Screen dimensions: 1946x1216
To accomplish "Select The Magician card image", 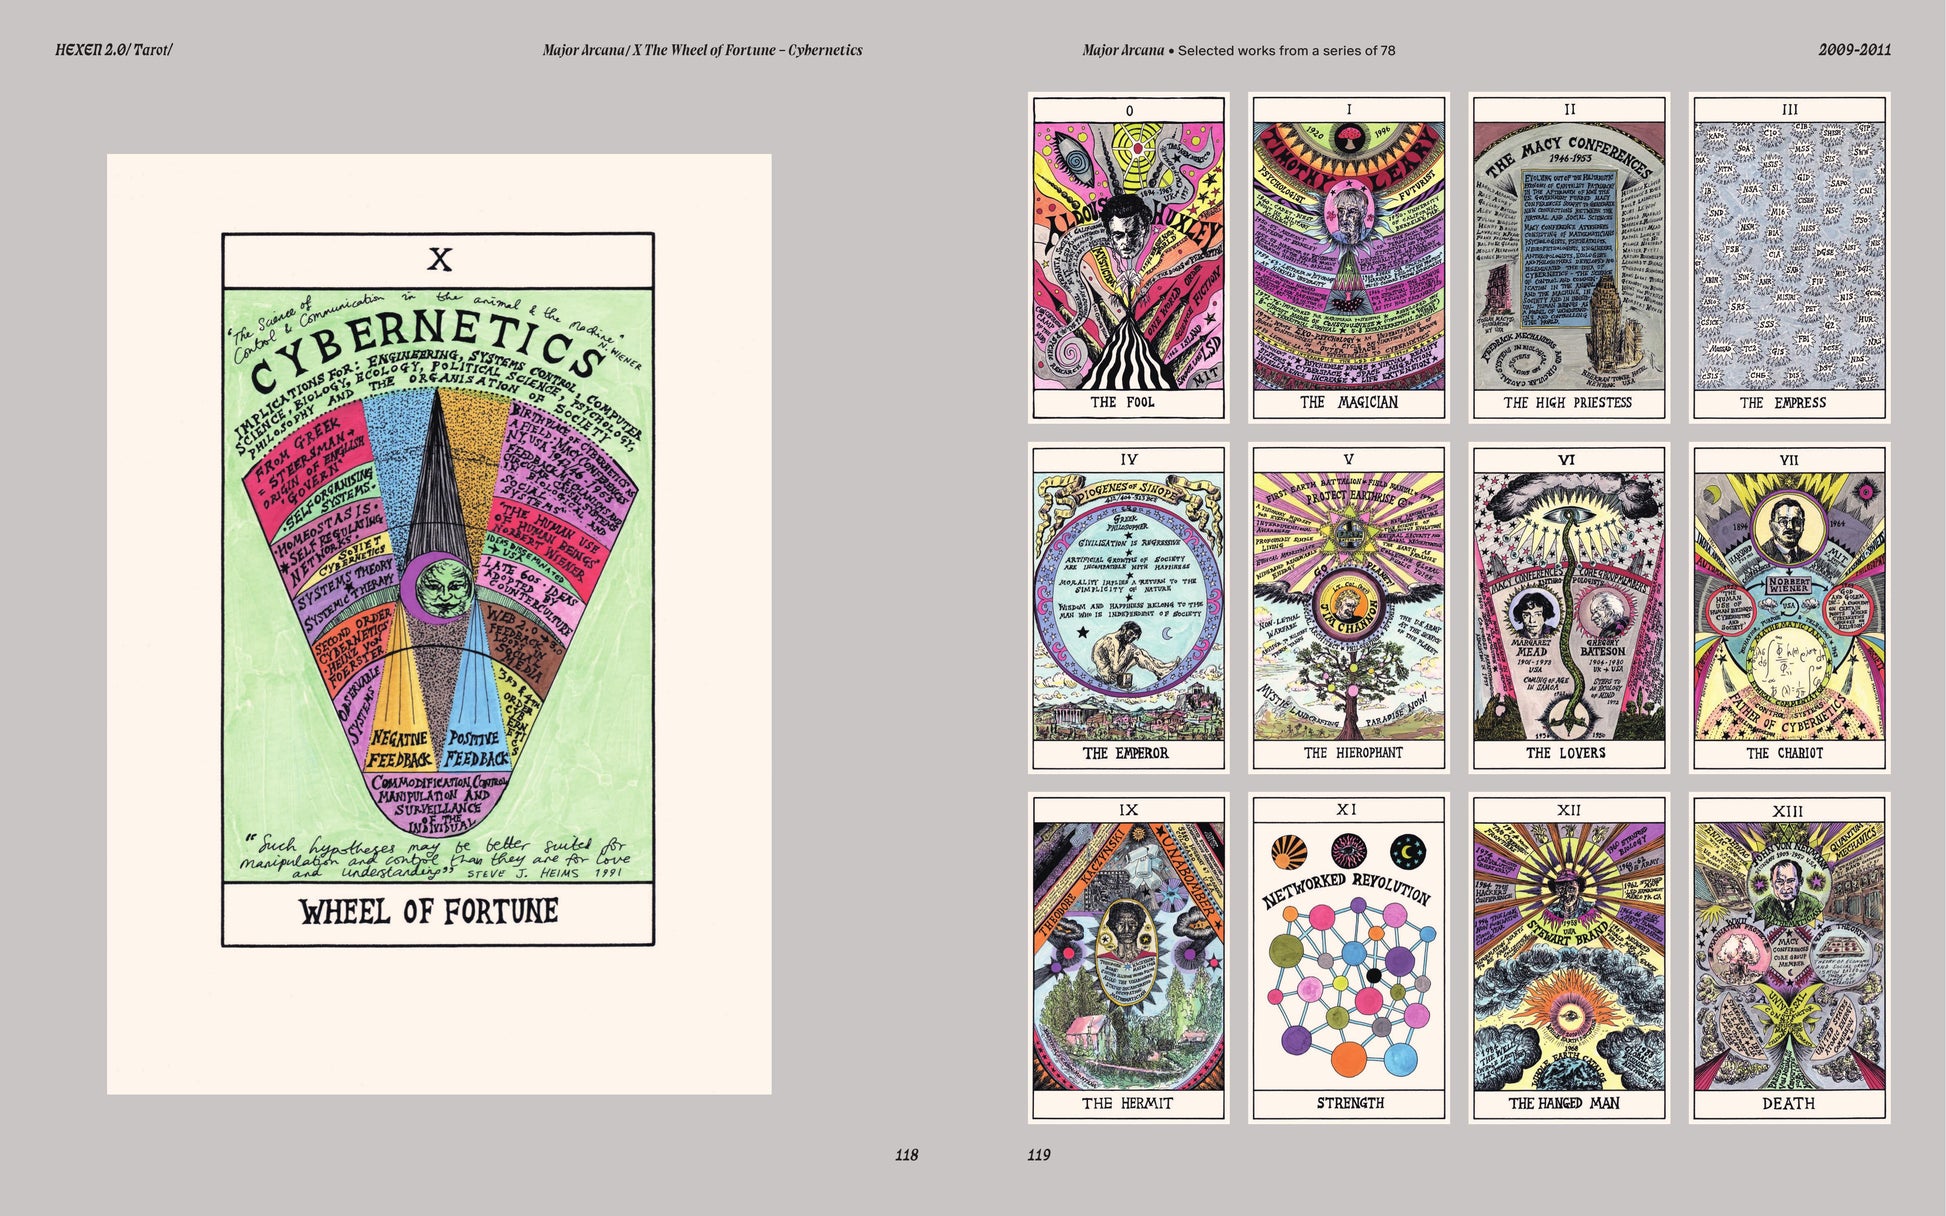I will [1348, 257].
